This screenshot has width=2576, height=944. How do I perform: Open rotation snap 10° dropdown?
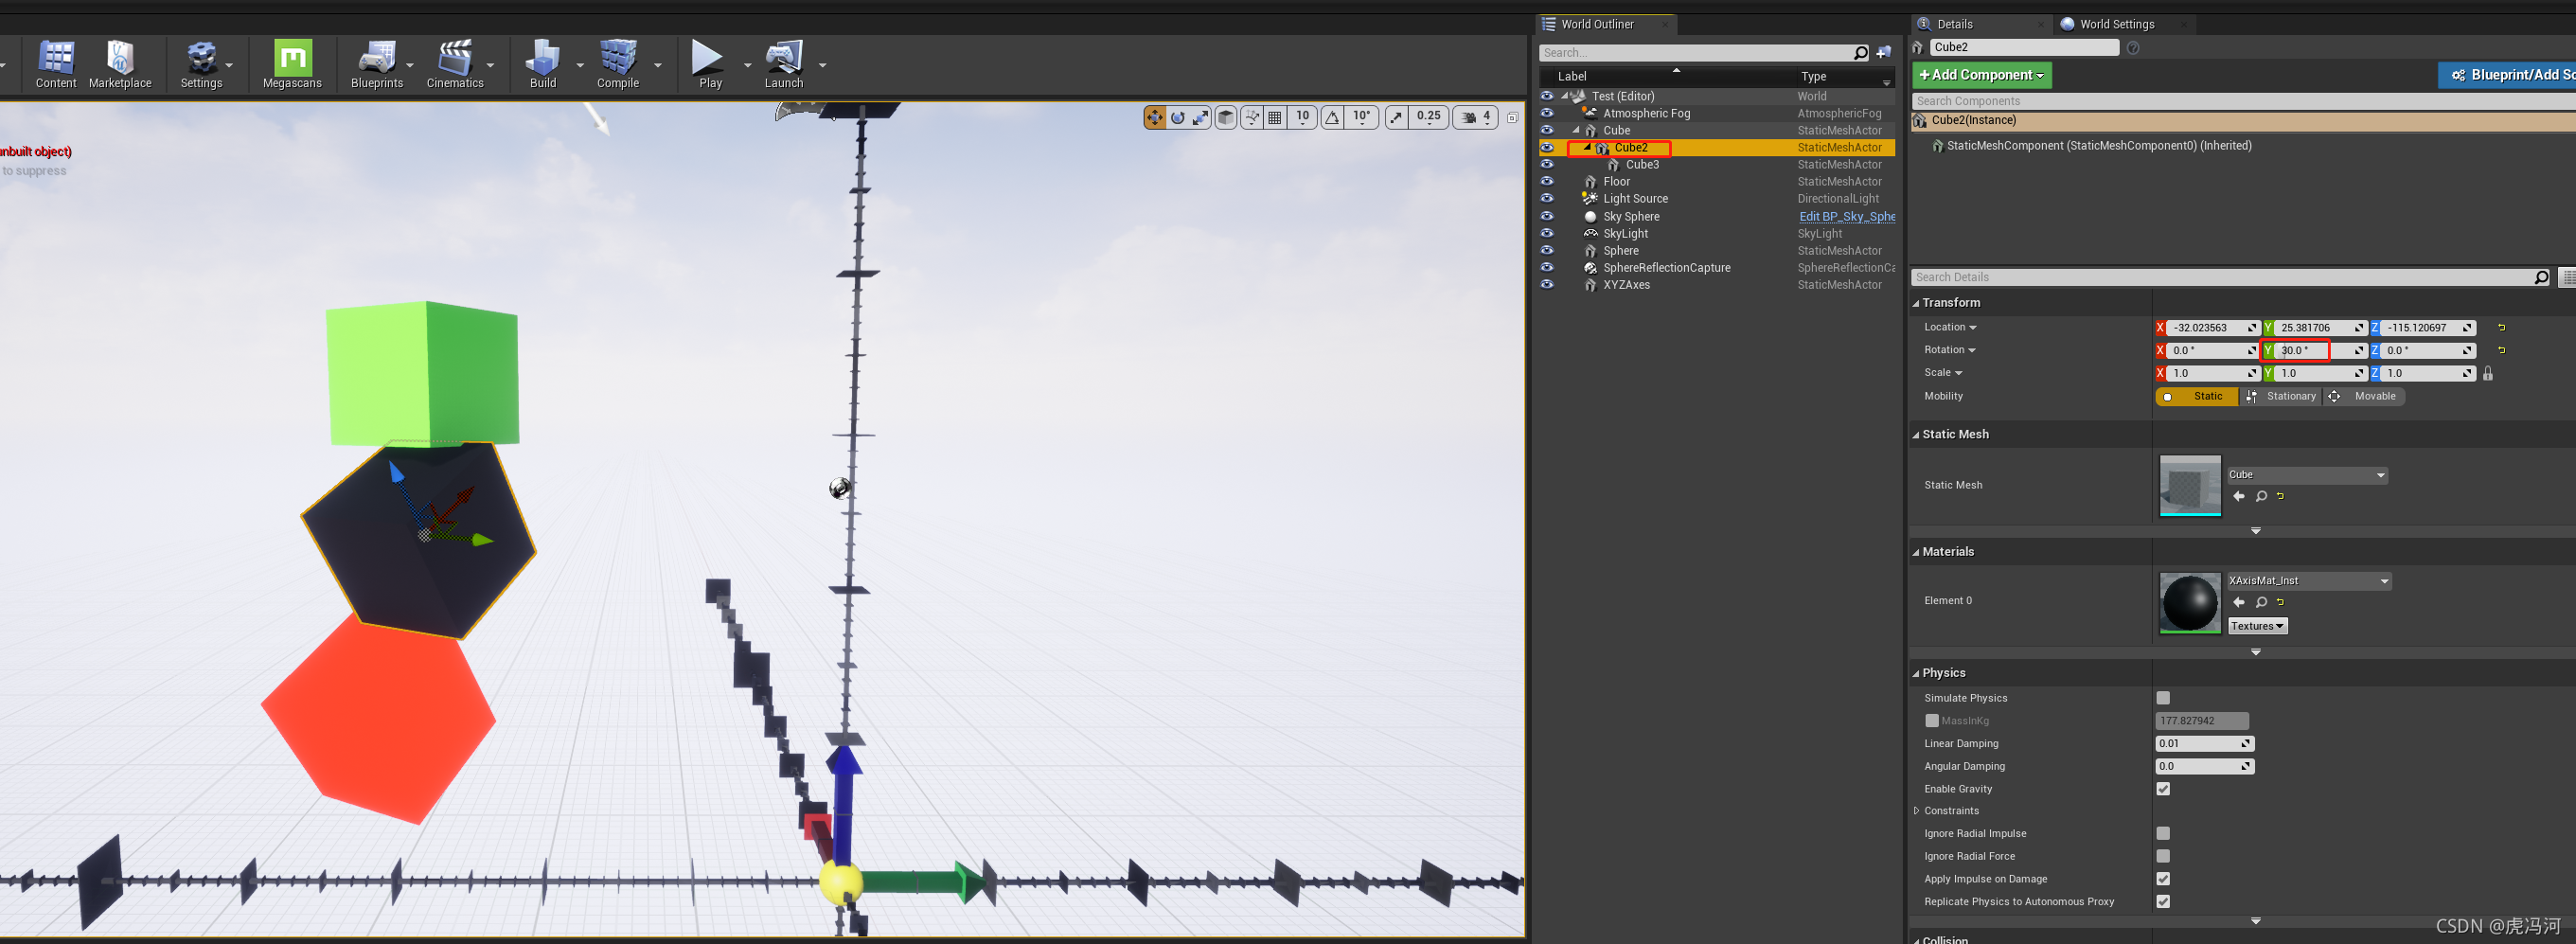(x=1362, y=118)
